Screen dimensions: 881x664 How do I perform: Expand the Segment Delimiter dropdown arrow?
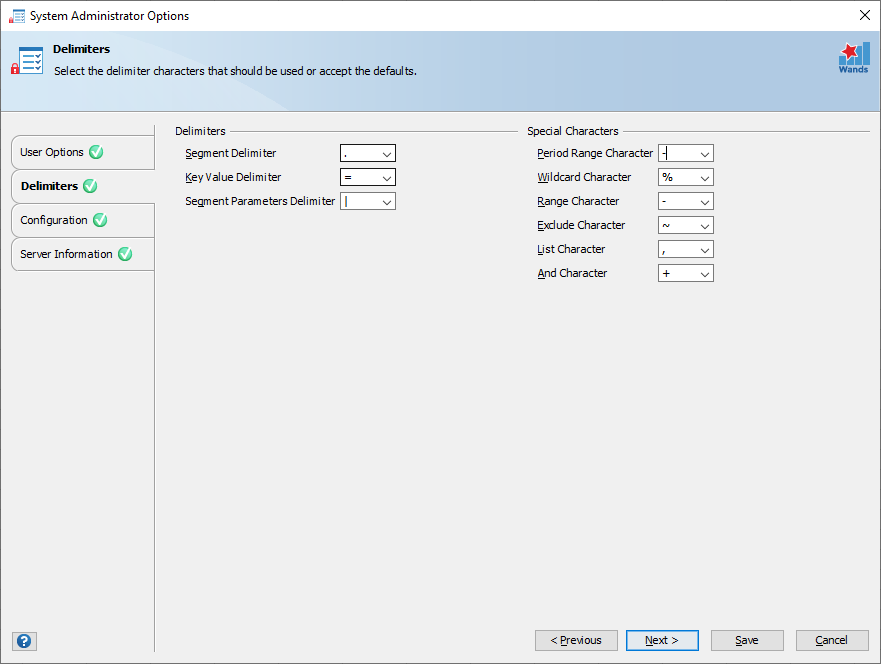(387, 153)
